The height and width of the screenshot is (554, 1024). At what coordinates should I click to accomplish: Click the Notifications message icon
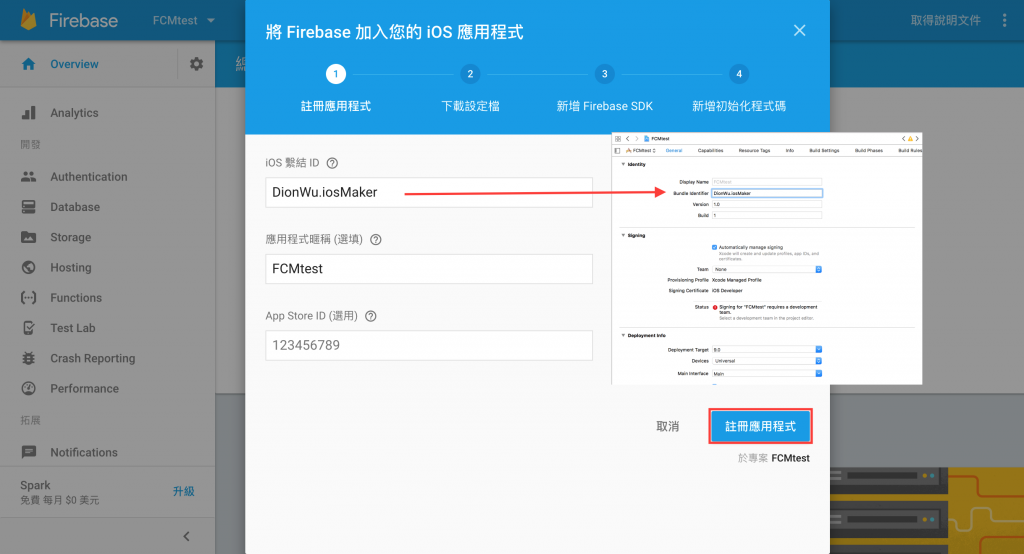29,452
